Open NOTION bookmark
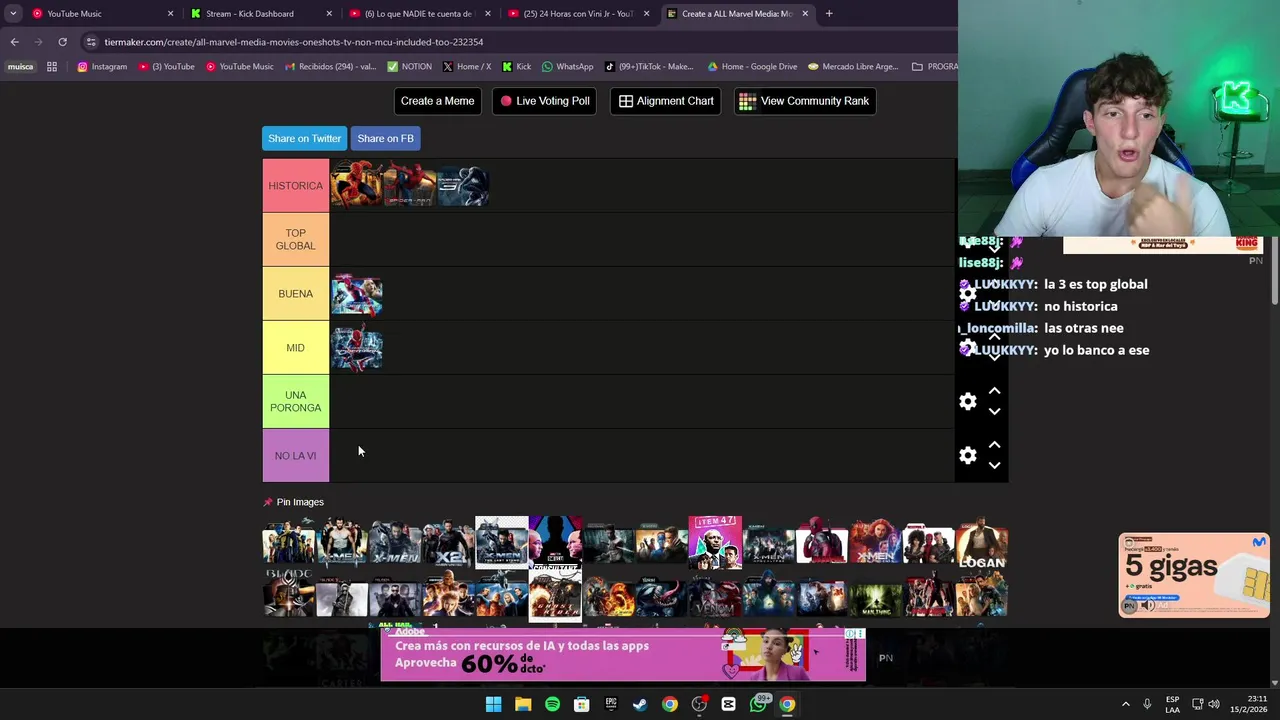The width and height of the screenshot is (1280, 720). 409,67
